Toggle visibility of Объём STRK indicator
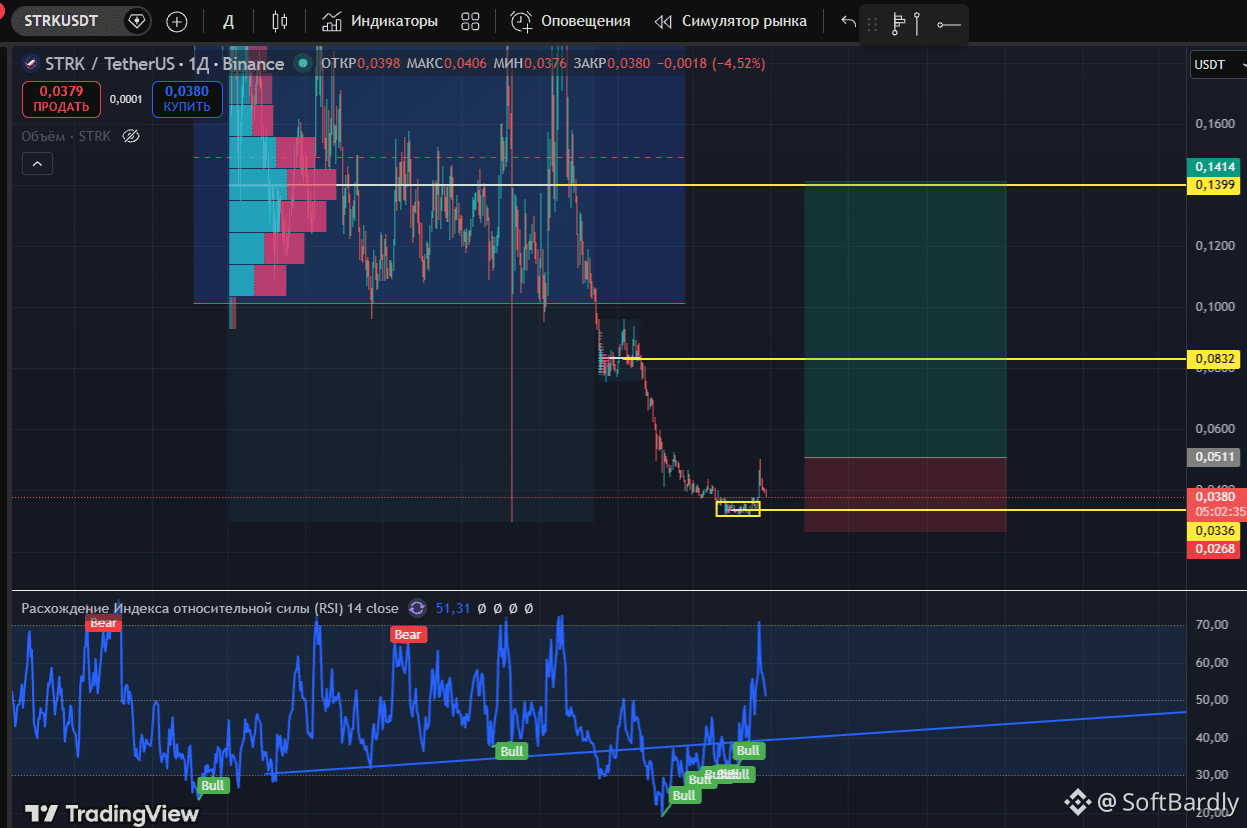This screenshot has width=1247, height=828. tap(130, 136)
